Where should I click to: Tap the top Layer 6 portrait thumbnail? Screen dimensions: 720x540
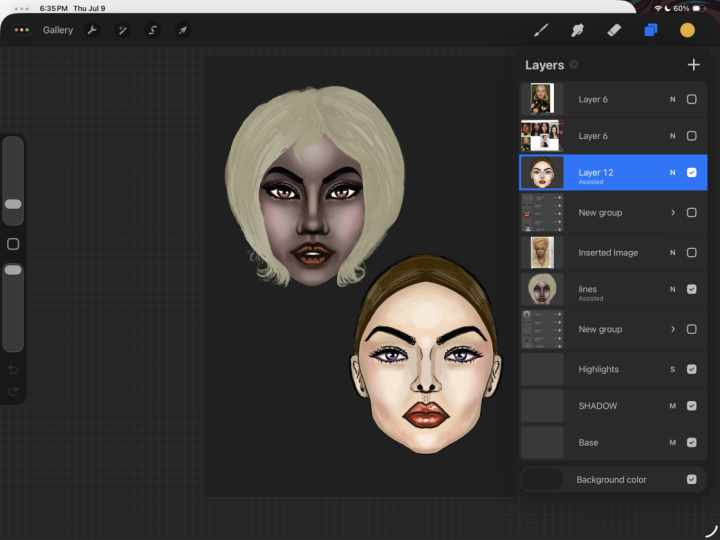pos(542,99)
